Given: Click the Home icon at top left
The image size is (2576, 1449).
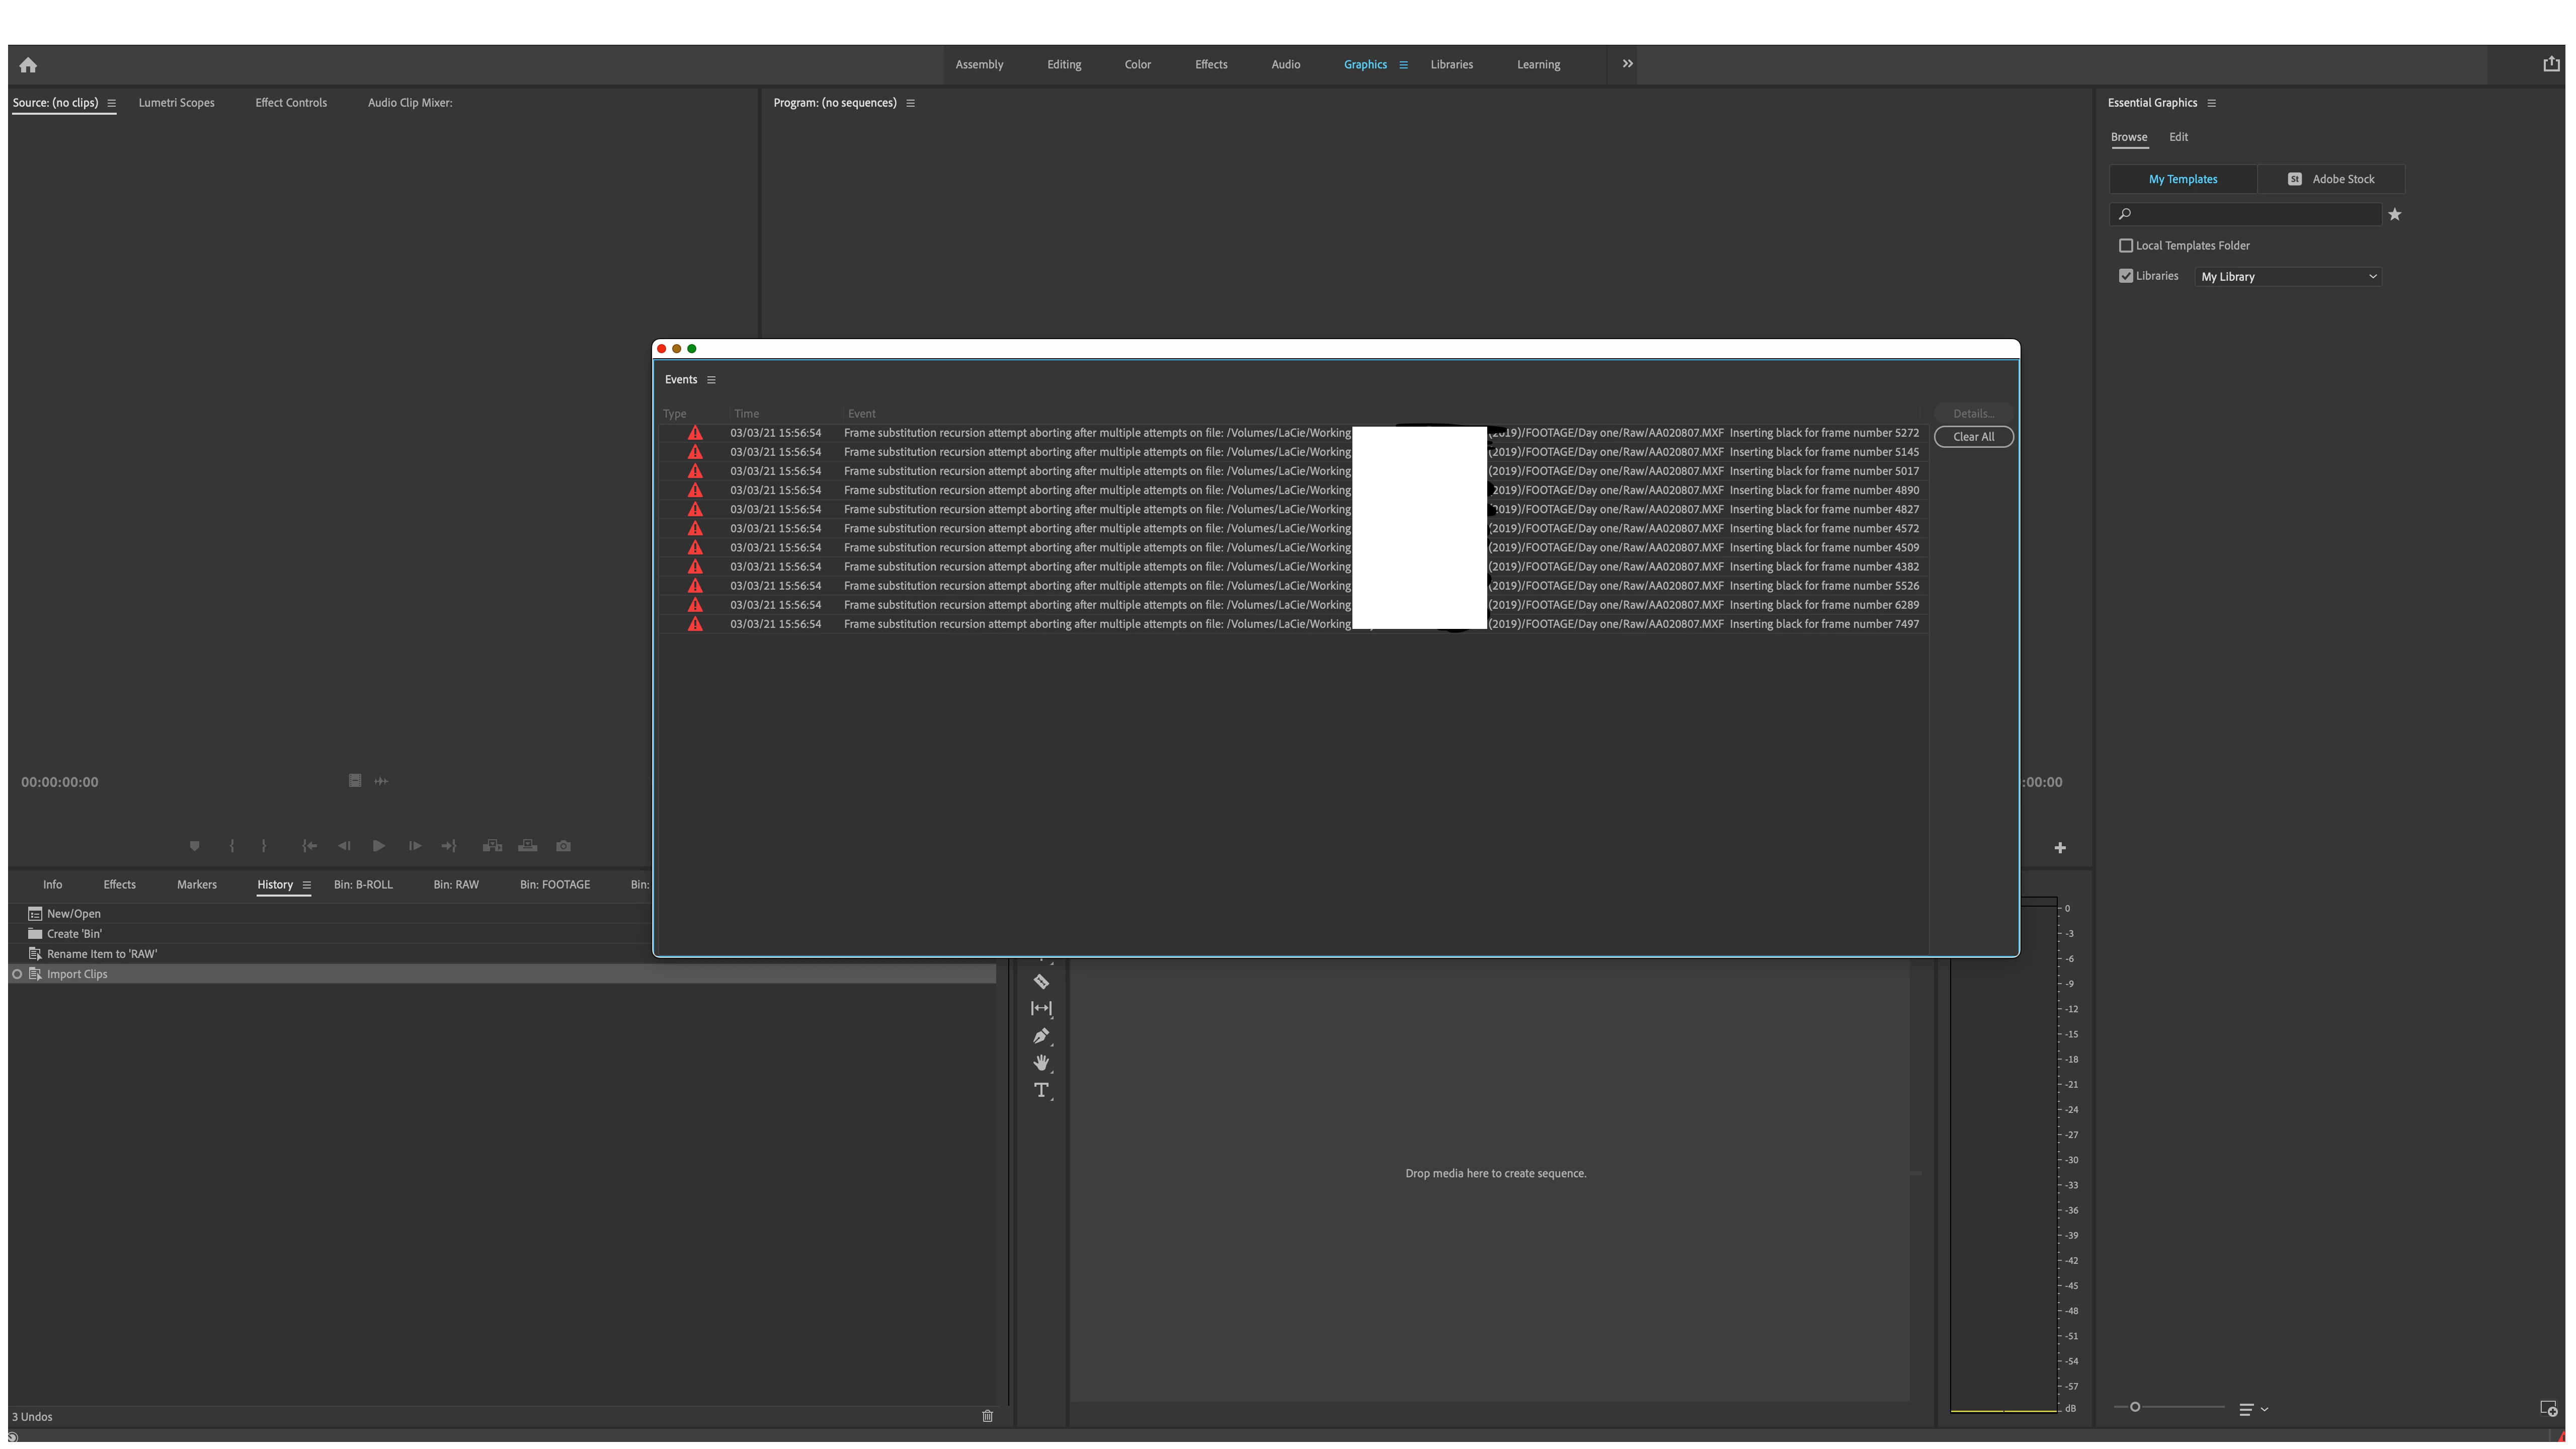Looking at the screenshot, I should pos(28,65).
